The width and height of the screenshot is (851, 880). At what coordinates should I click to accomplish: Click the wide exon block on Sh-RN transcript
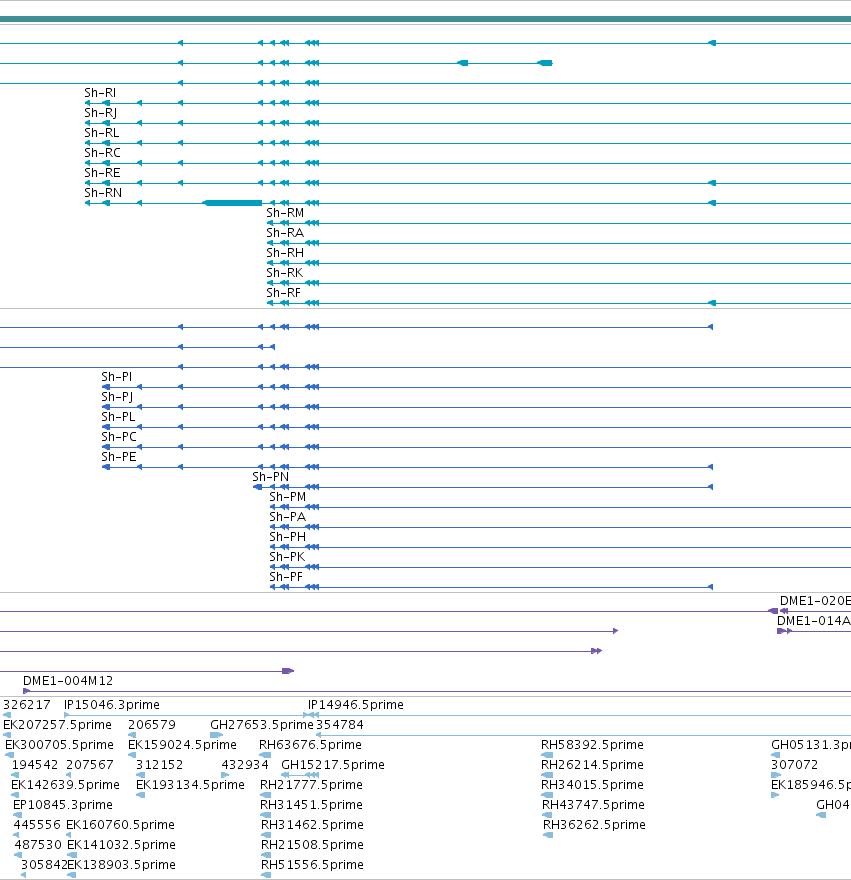(x=232, y=203)
